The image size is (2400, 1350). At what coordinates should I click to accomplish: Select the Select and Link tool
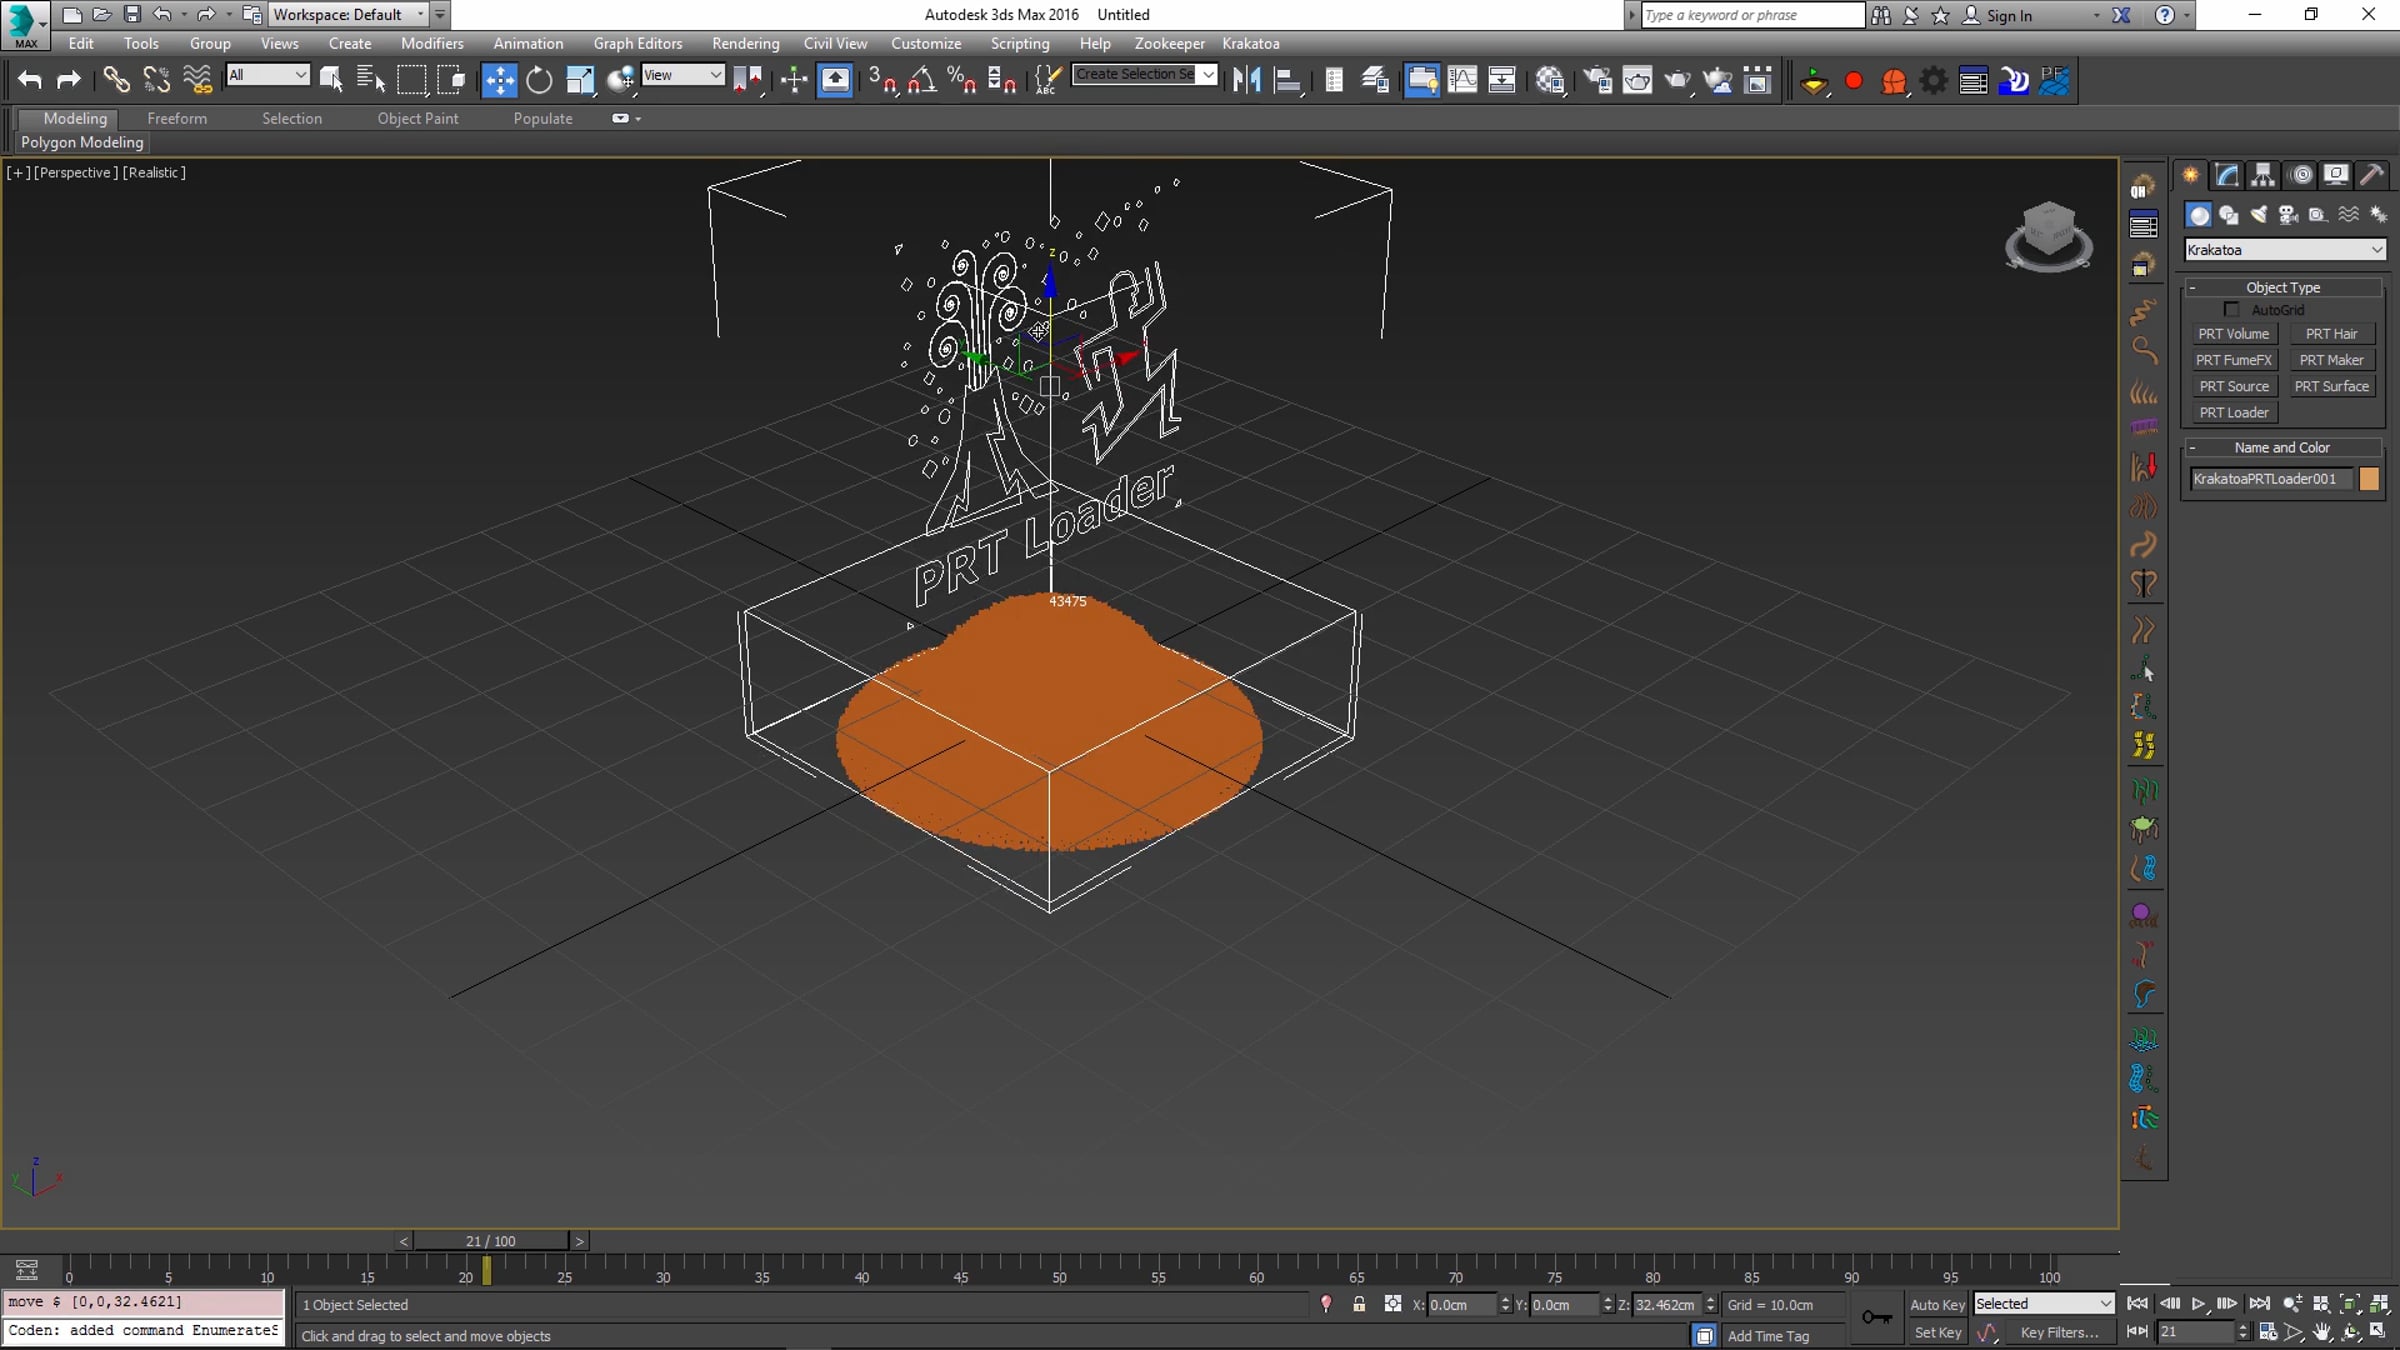coord(116,80)
